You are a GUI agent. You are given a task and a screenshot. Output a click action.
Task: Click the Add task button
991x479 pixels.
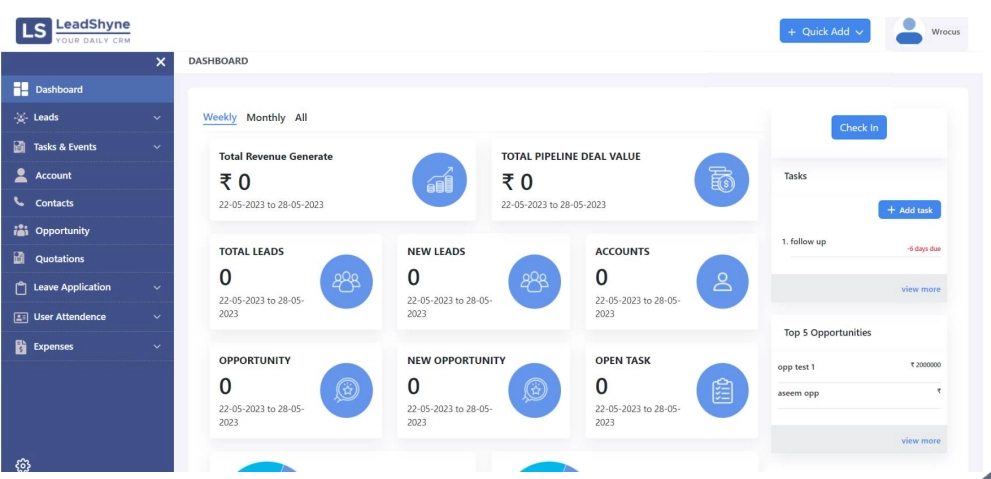[909, 210]
